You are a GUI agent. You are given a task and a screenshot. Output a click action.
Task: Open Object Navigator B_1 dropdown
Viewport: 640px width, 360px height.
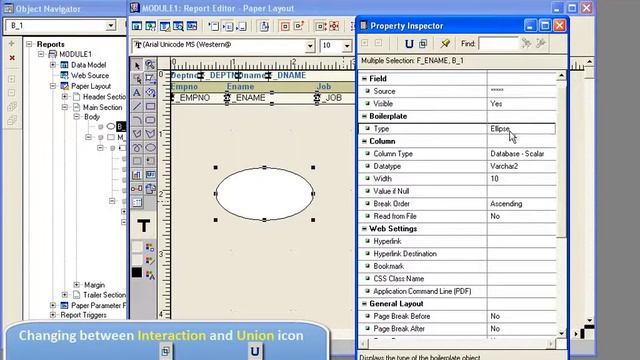pos(111,26)
